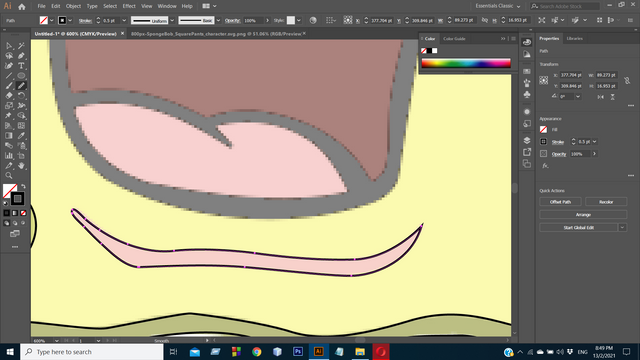The width and height of the screenshot is (640, 360).
Task: Open the Basic brush definition dropdown
Action: (x=218, y=20)
